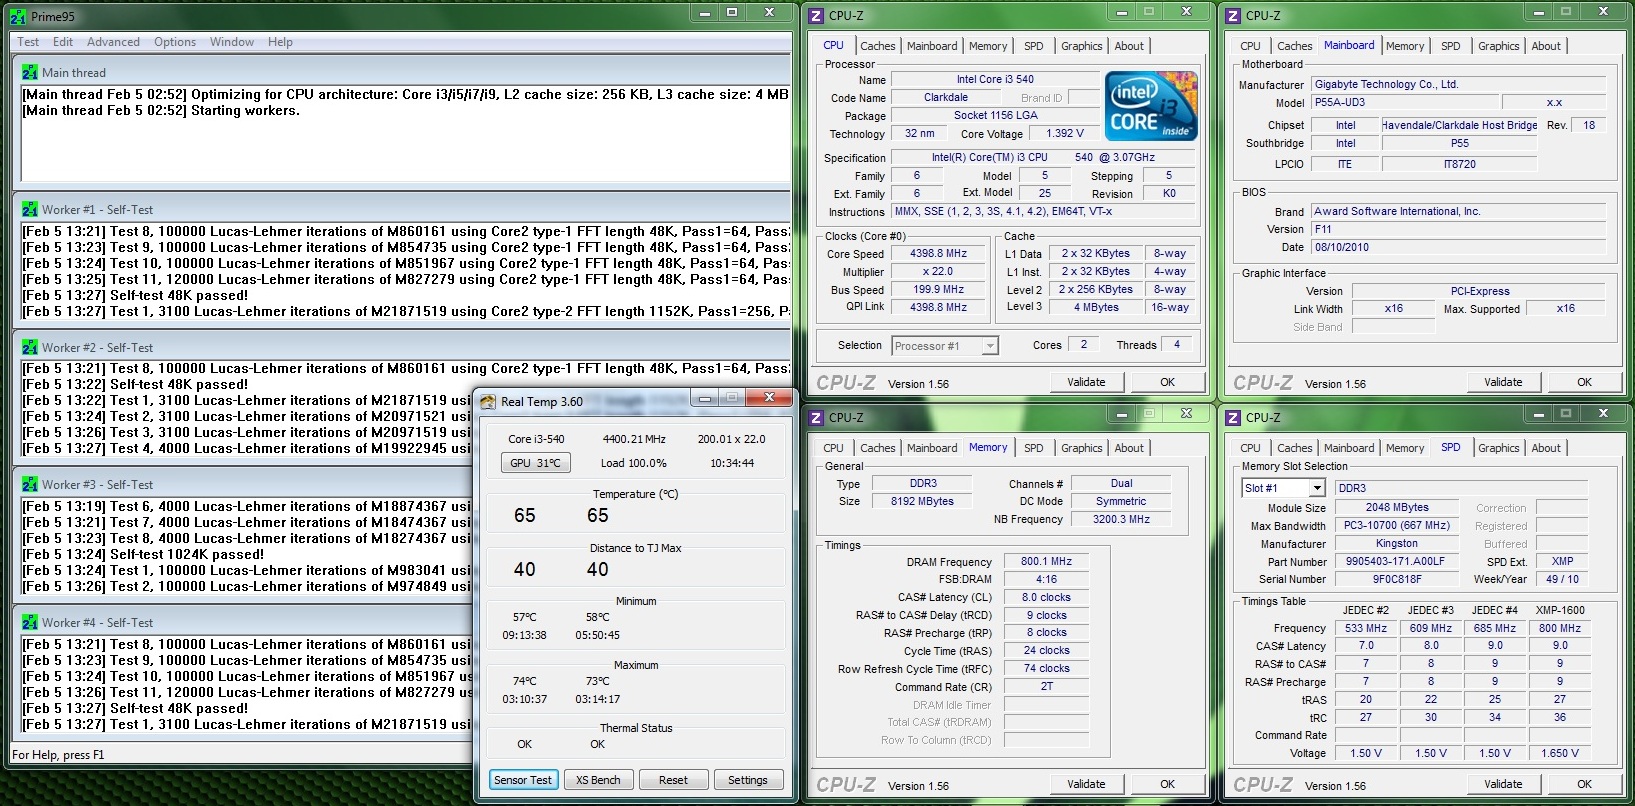The height and width of the screenshot is (806, 1635).
Task: Click Validate in the Memory window
Action: pyautogui.click(x=1086, y=784)
